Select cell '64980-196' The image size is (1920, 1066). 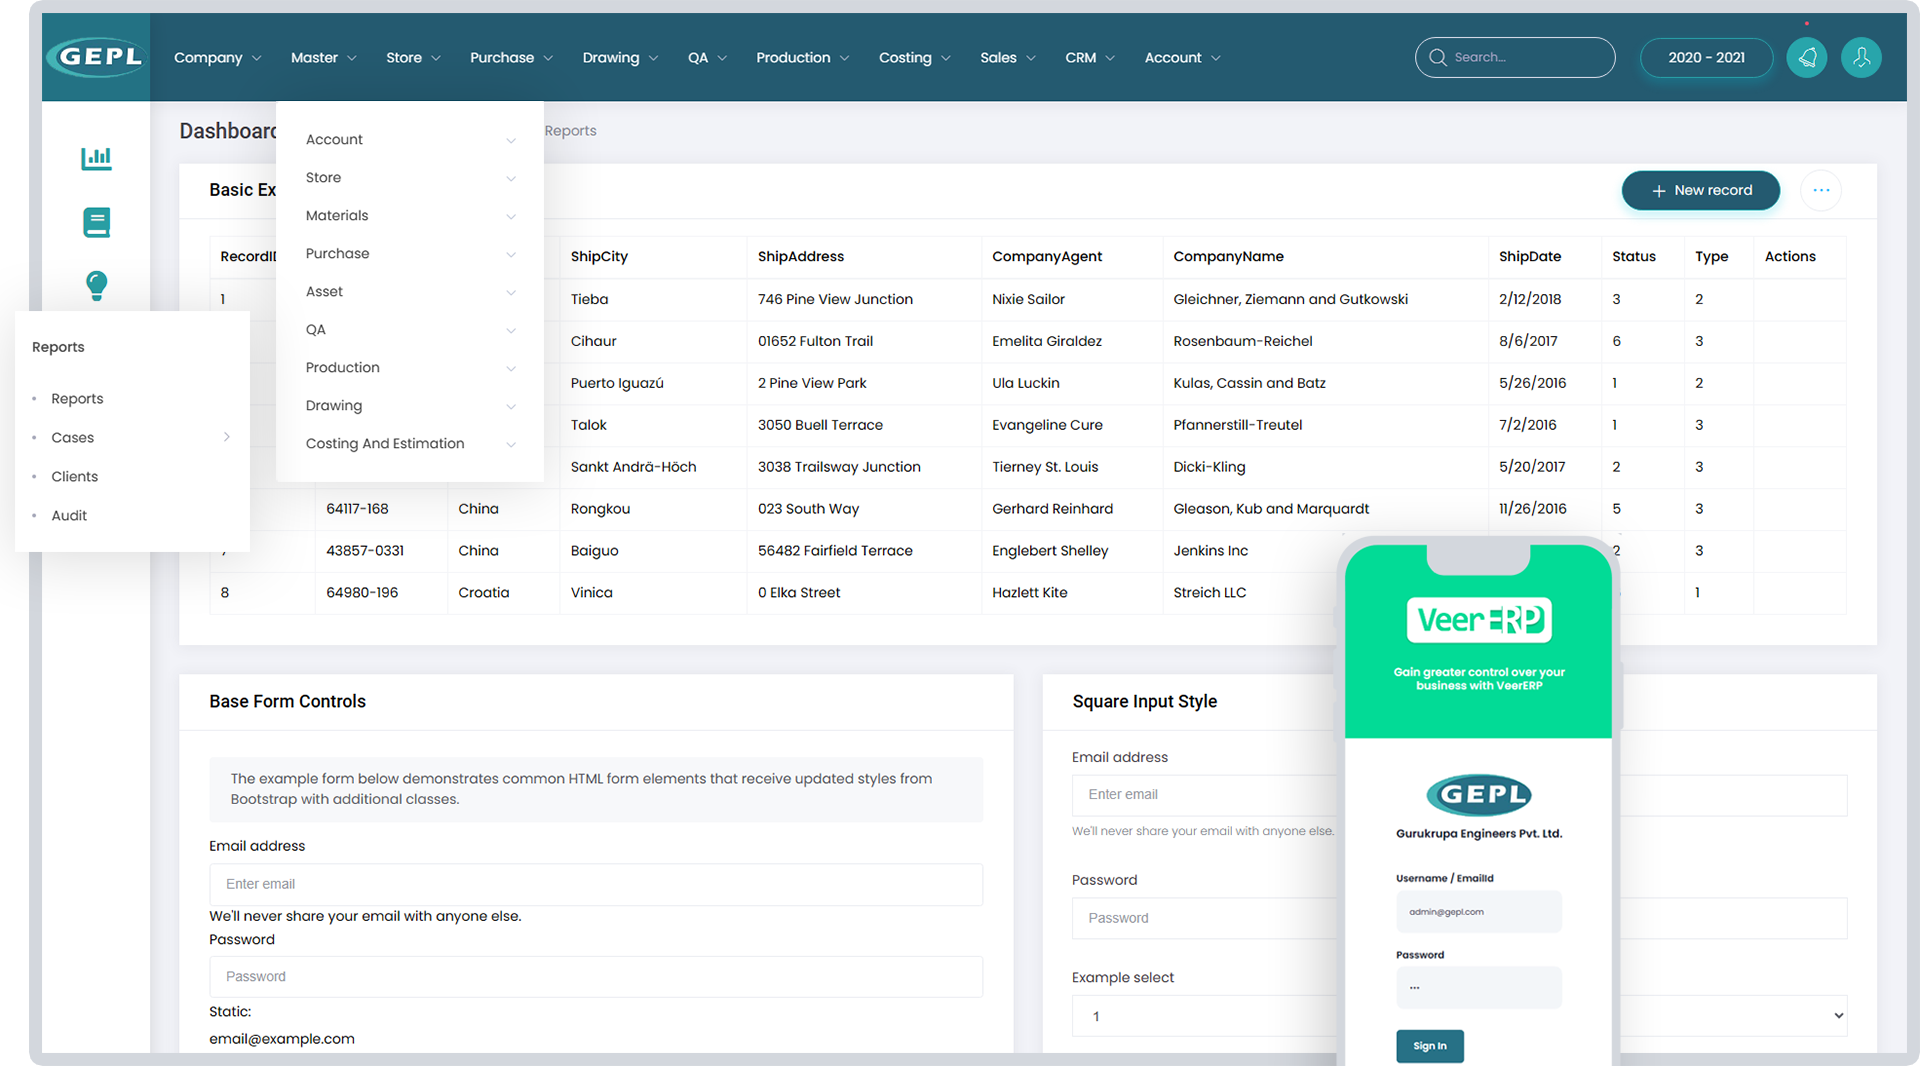(x=362, y=593)
